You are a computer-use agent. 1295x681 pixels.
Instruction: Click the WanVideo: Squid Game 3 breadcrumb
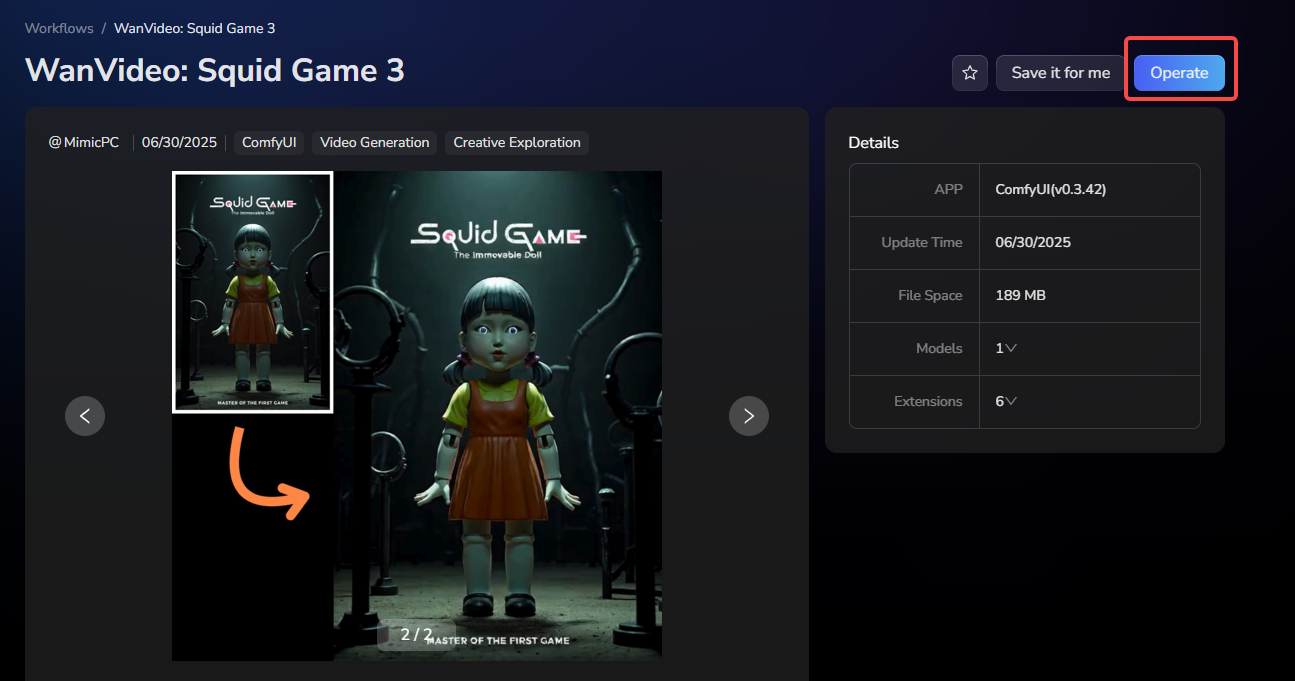(195, 28)
